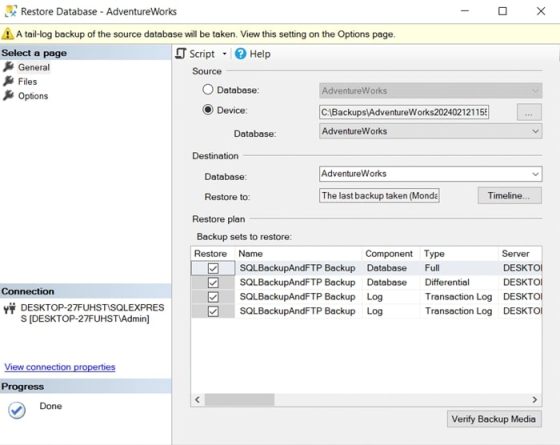Select the Database source radio button
560x445 pixels.
[x=208, y=90]
